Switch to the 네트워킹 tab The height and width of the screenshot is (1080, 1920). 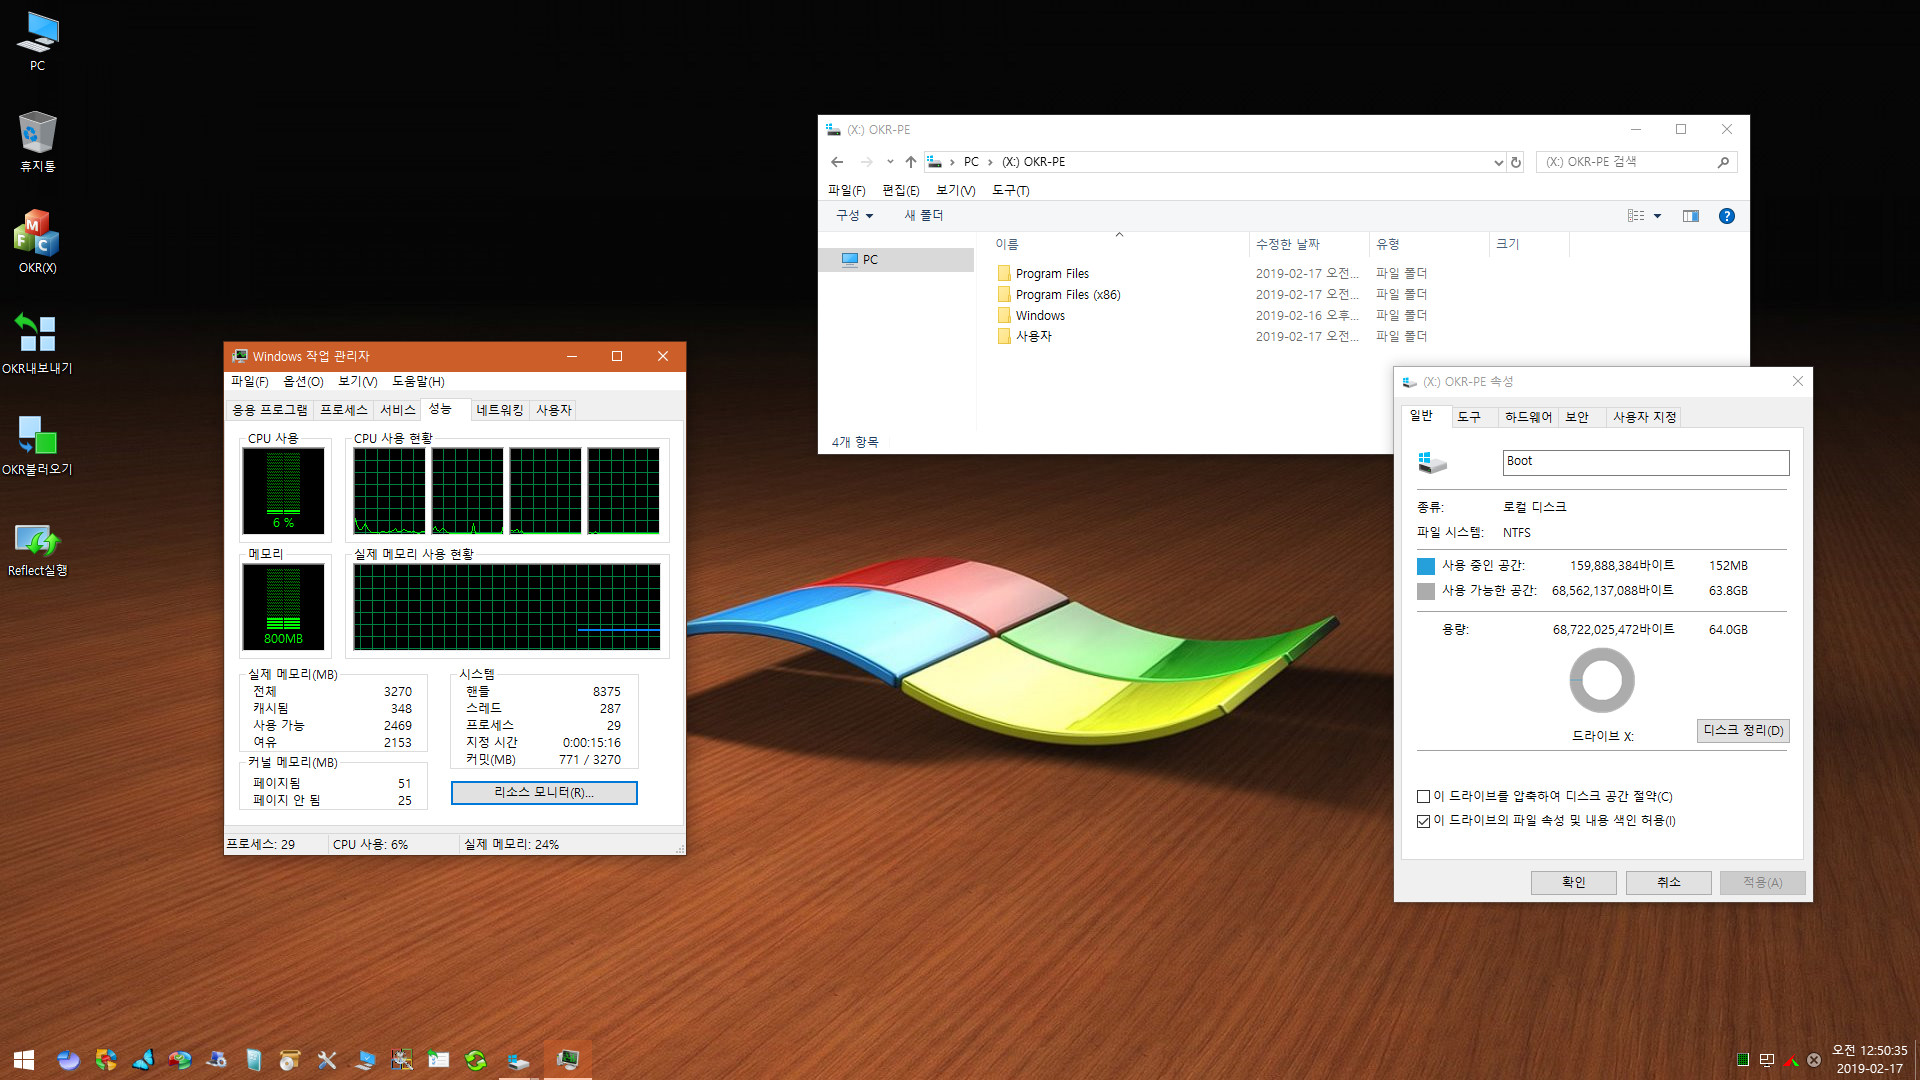500,410
